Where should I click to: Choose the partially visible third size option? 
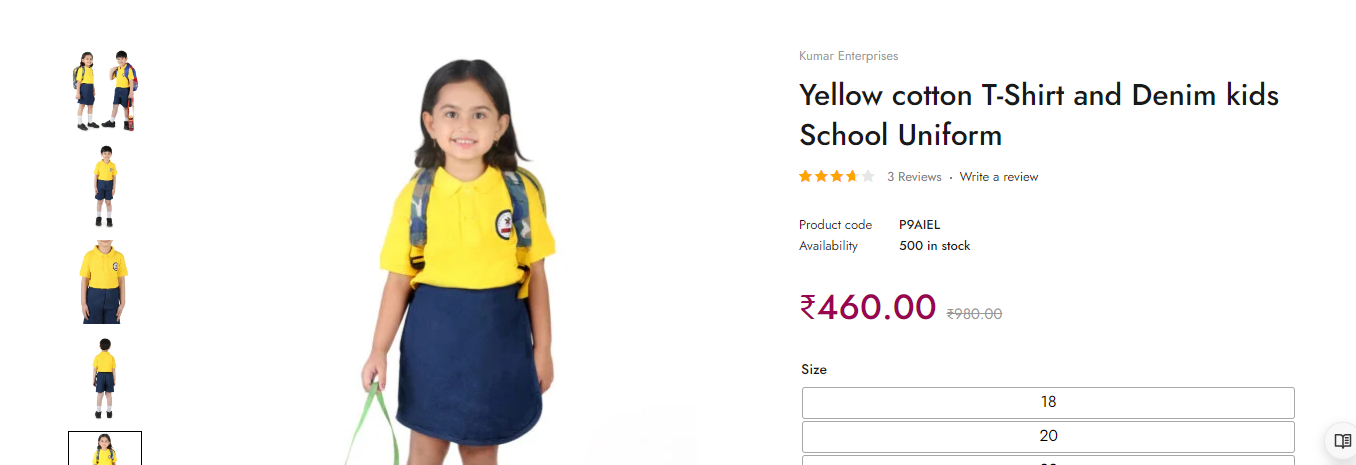point(1048,460)
